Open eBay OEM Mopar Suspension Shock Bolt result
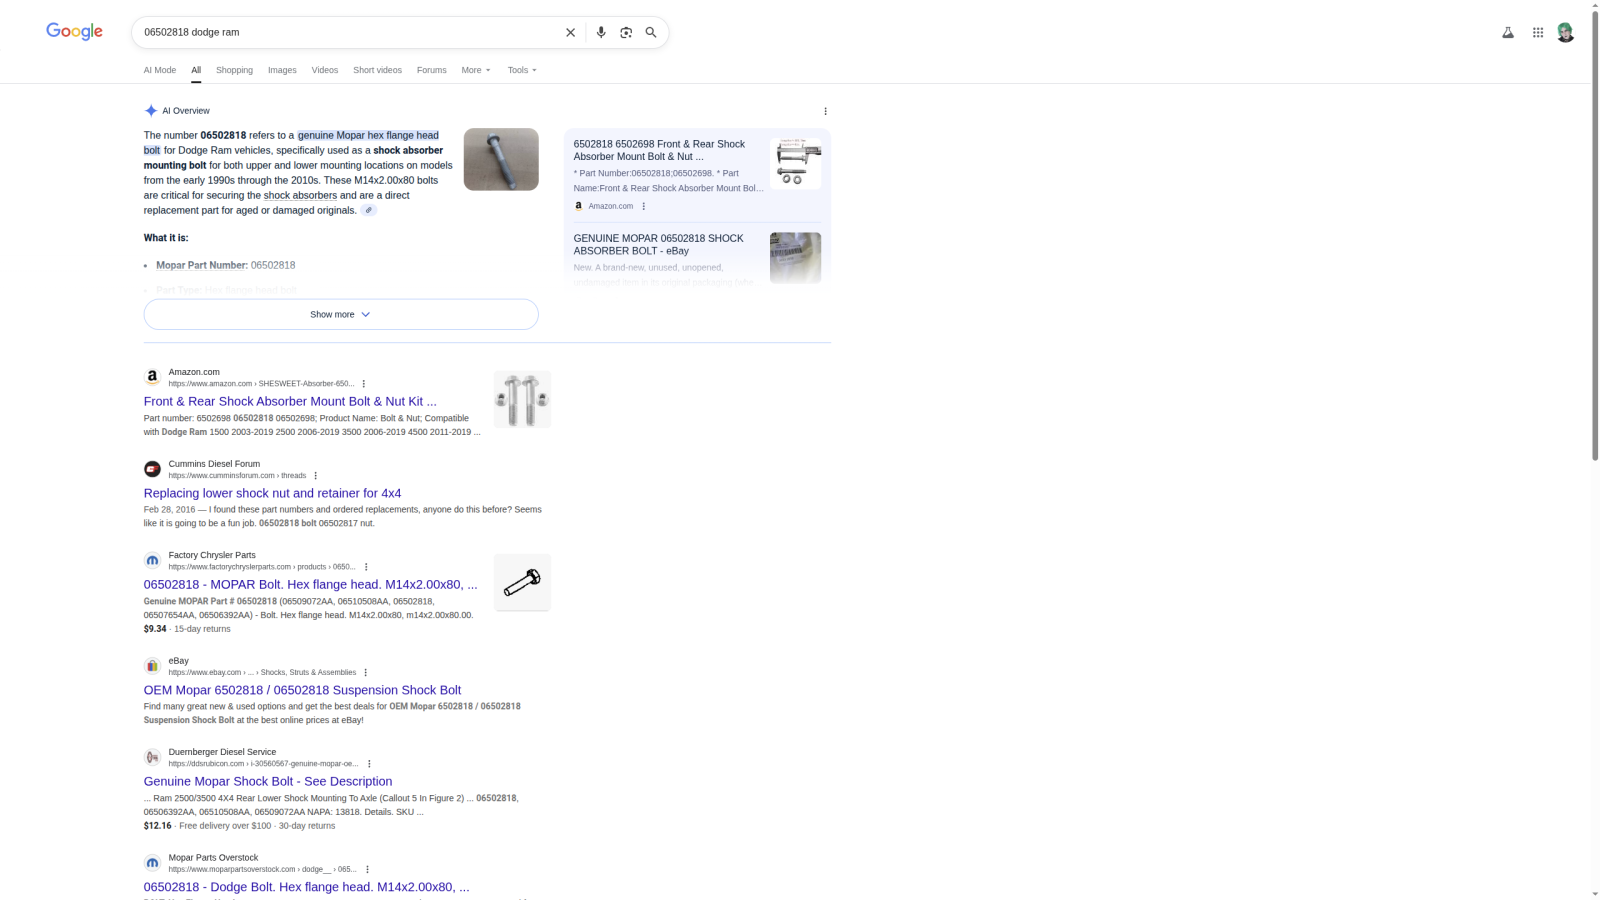This screenshot has height=900, width=1600. click(302, 690)
